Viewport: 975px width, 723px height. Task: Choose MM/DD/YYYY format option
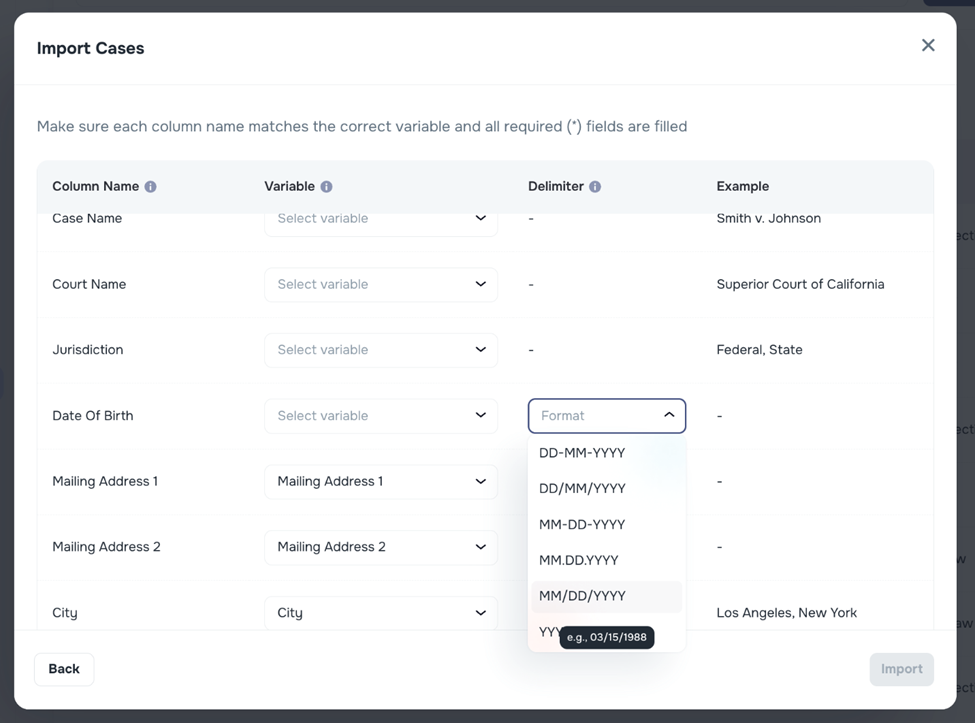click(582, 596)
